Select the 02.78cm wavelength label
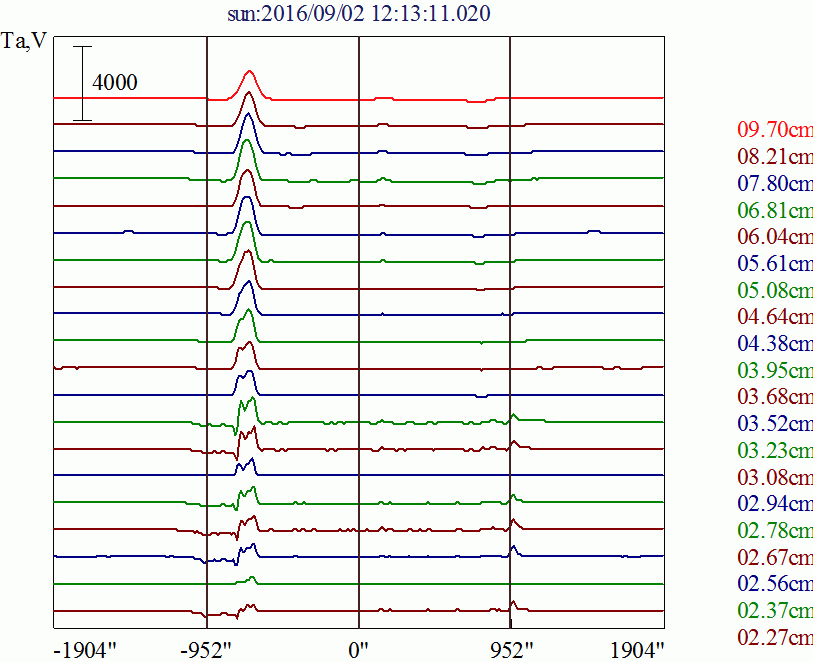Screen dimensions: 813x662 pyautogui.click(x=775, y=530)
